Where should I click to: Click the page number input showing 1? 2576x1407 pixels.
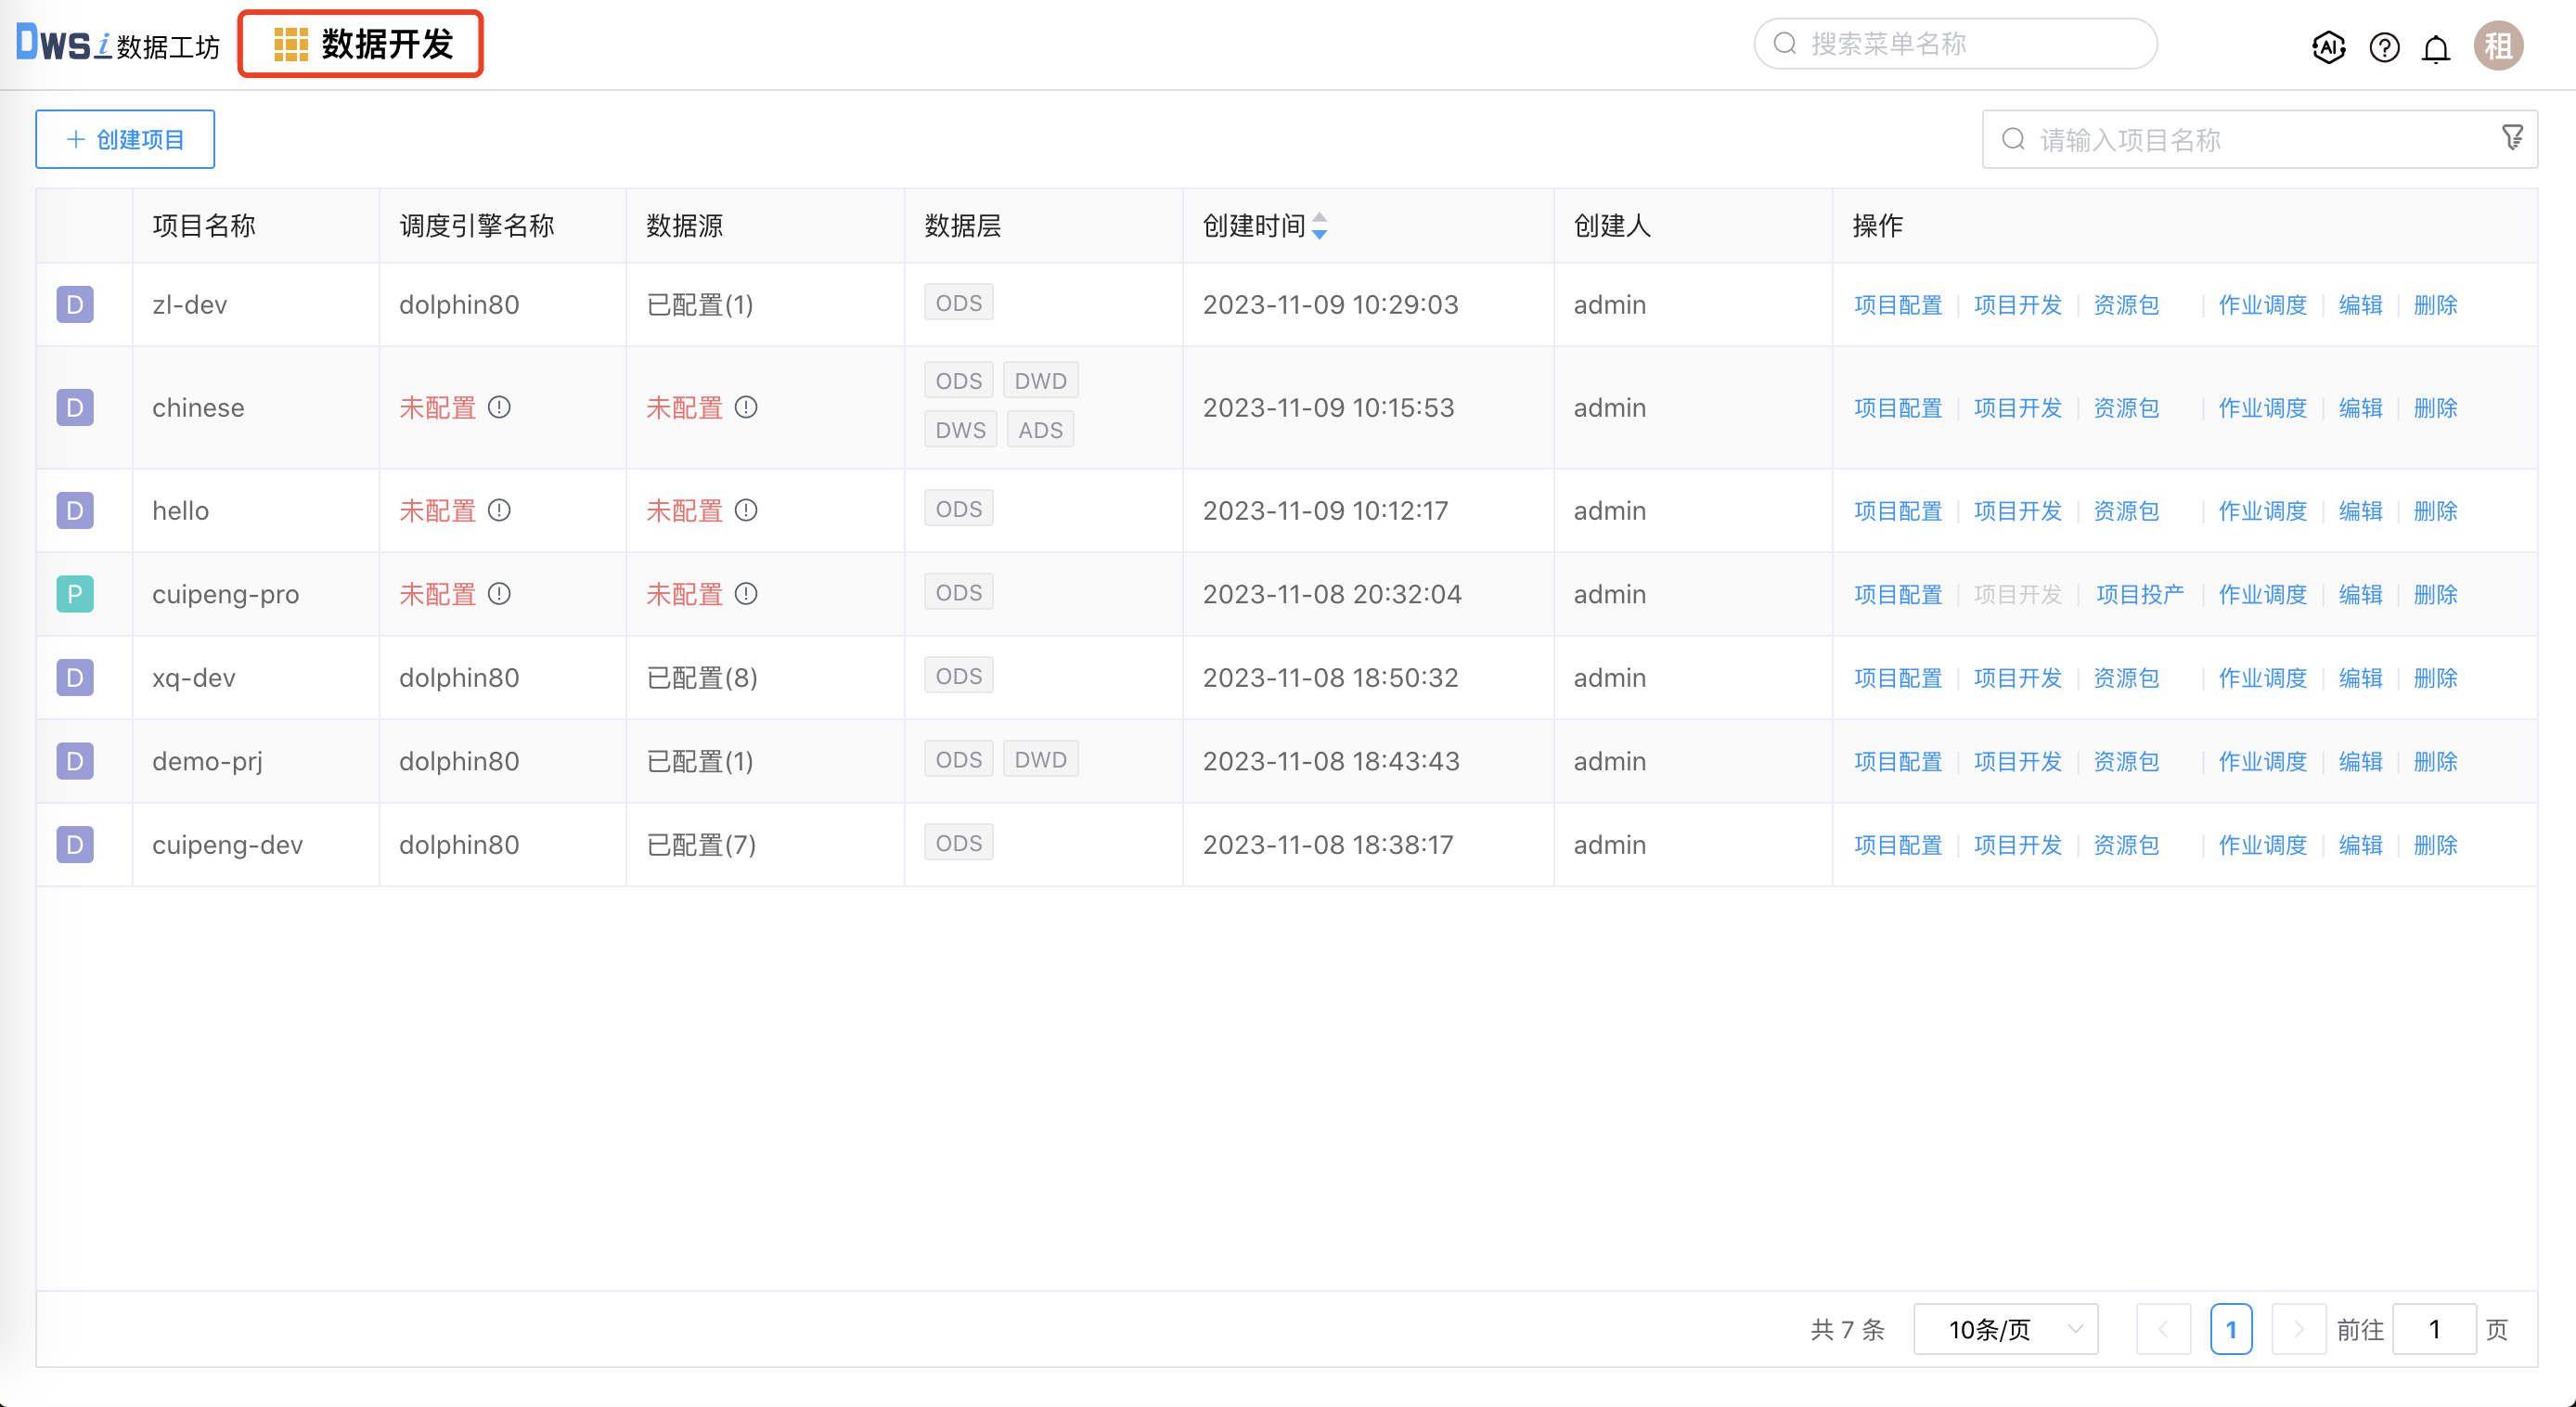(x=2434, y=1329)
